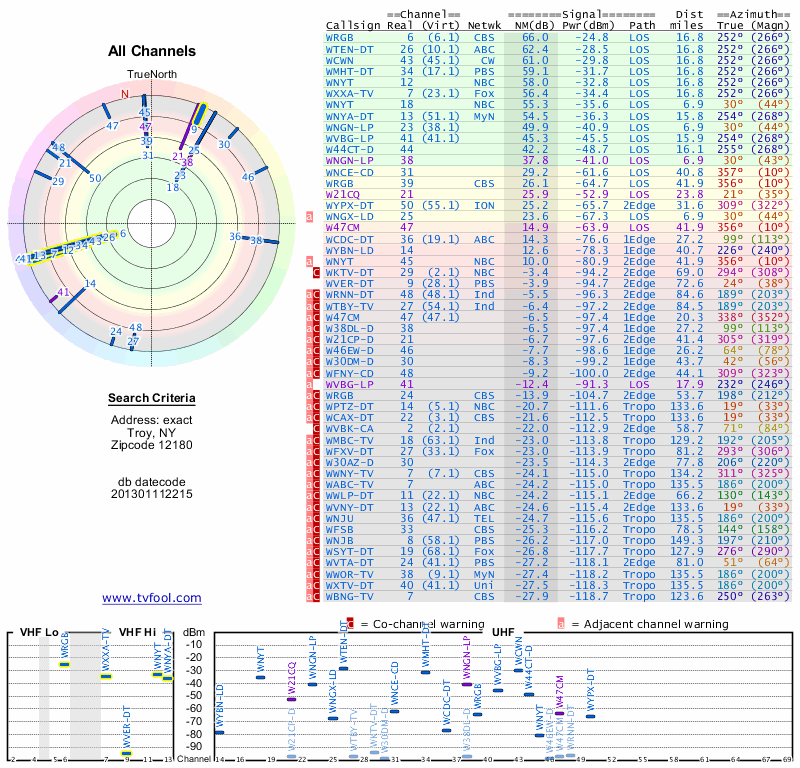Click WMHT-DT callsign in the table
The width and height of the screenshot is (800, 768).
[349, 71]
